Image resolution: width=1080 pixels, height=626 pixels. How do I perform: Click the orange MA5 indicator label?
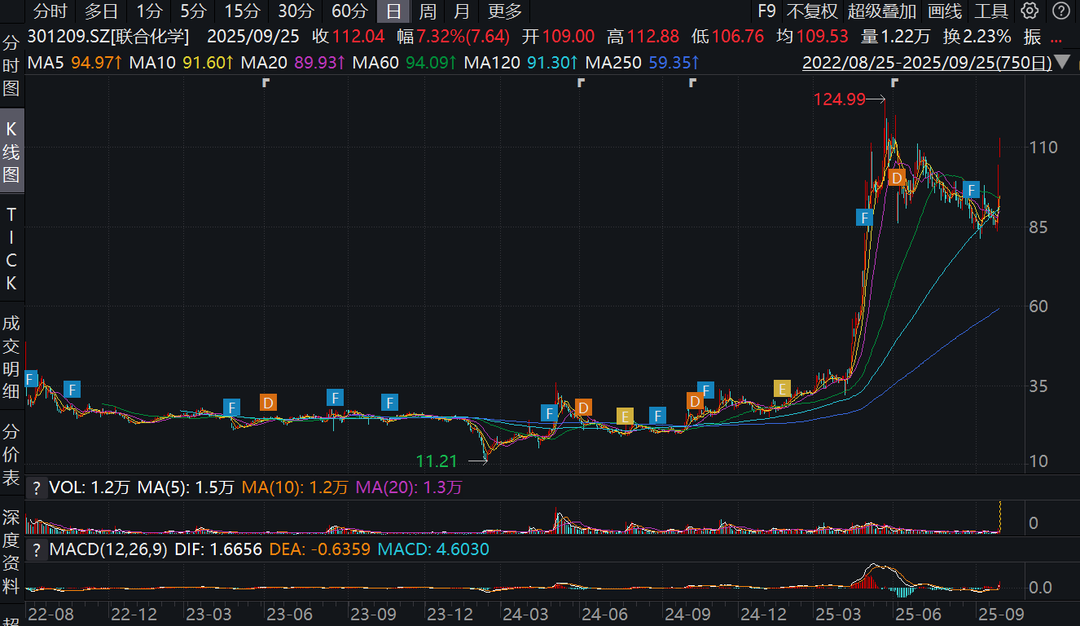70,62
